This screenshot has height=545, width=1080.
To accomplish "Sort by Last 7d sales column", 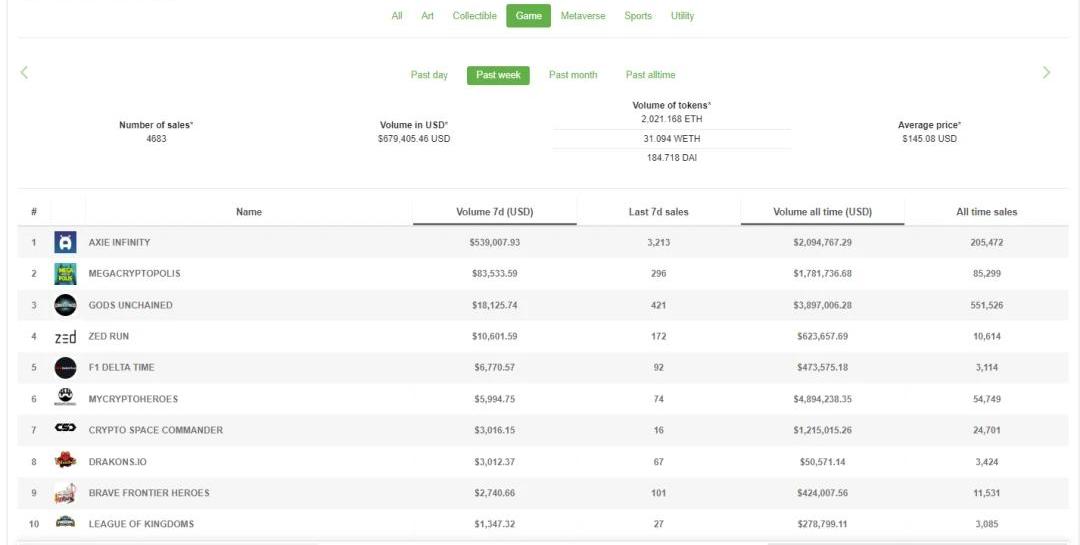I will point(658,212).
